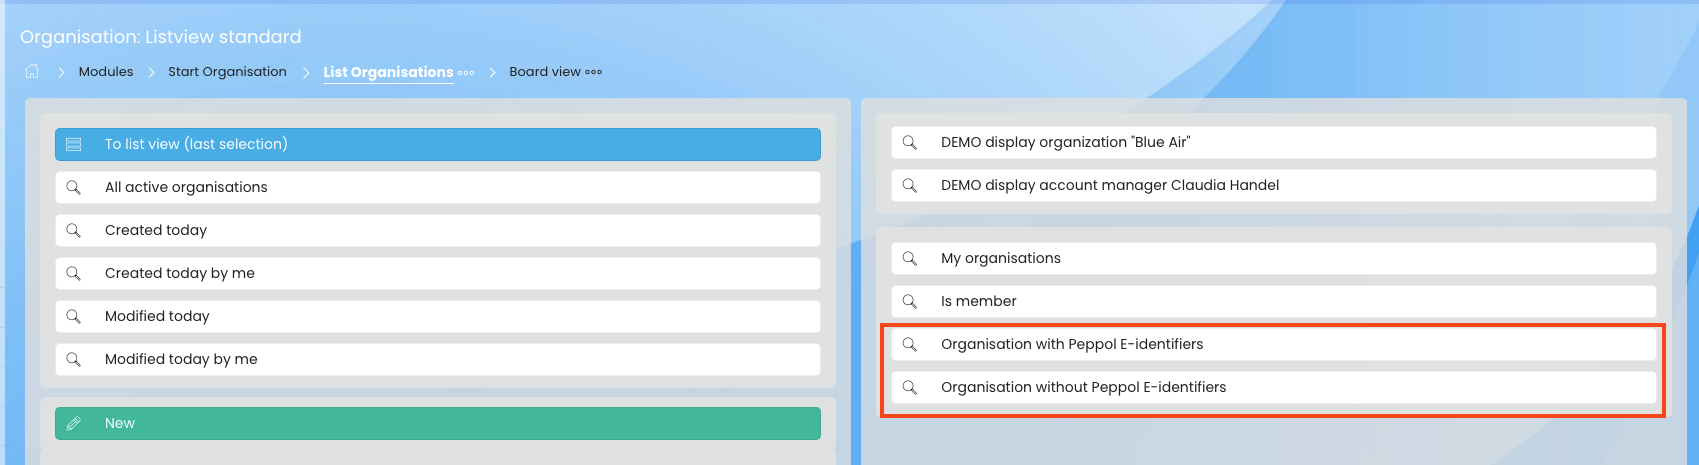
Task: Click magnifier icon beside 'Is member'
Action: point(909,301)
